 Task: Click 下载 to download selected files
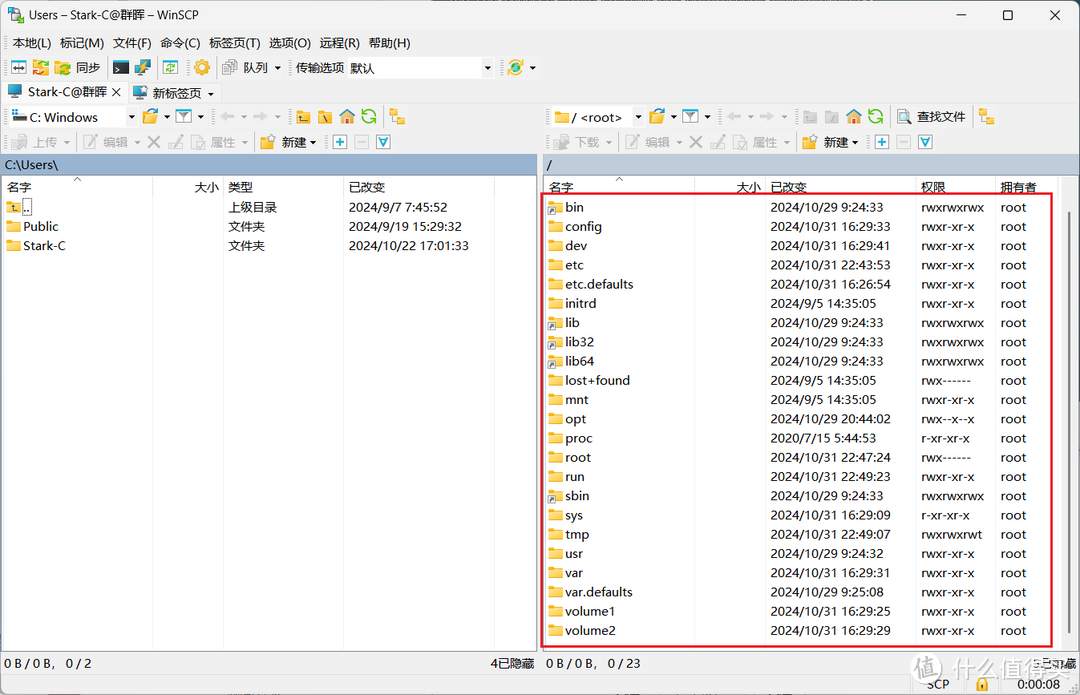tap(582, 141)
